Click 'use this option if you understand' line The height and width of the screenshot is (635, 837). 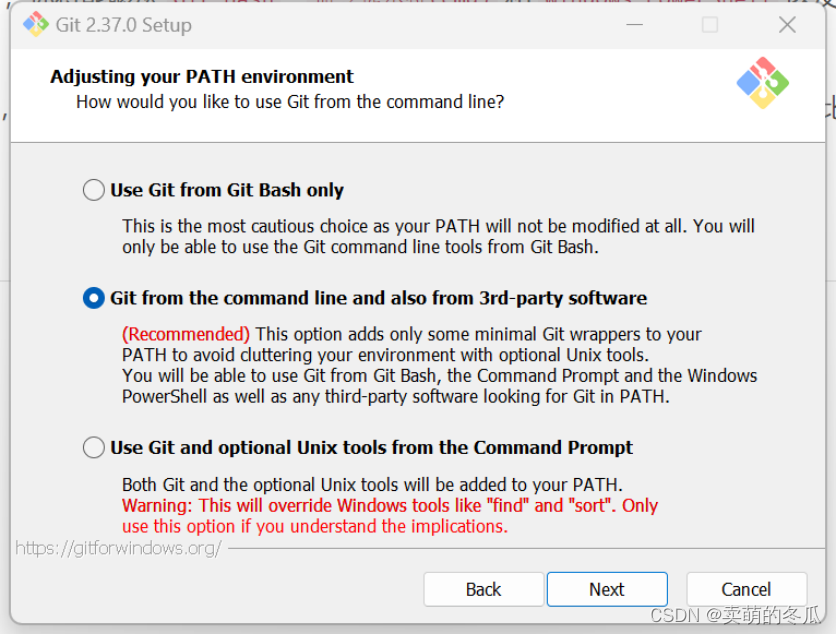click(x=315, y=526)
